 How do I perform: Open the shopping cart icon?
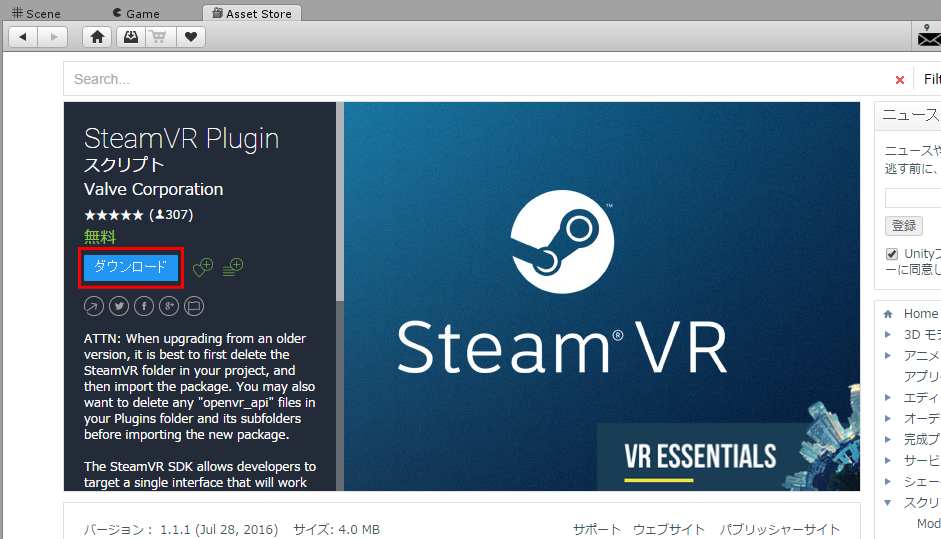click(159, 37)
